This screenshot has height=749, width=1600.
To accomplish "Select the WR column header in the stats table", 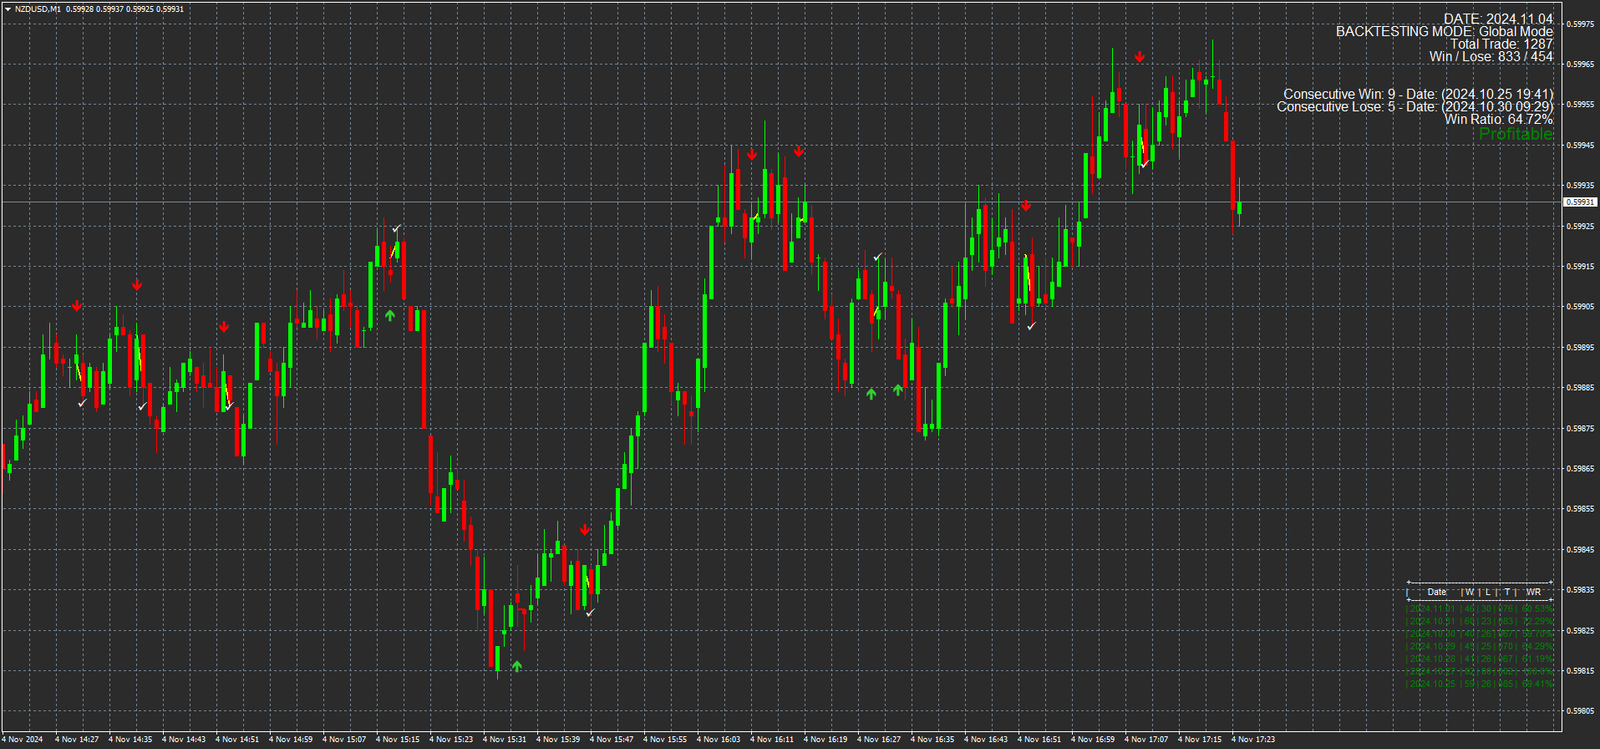I will coord(1533,592).
